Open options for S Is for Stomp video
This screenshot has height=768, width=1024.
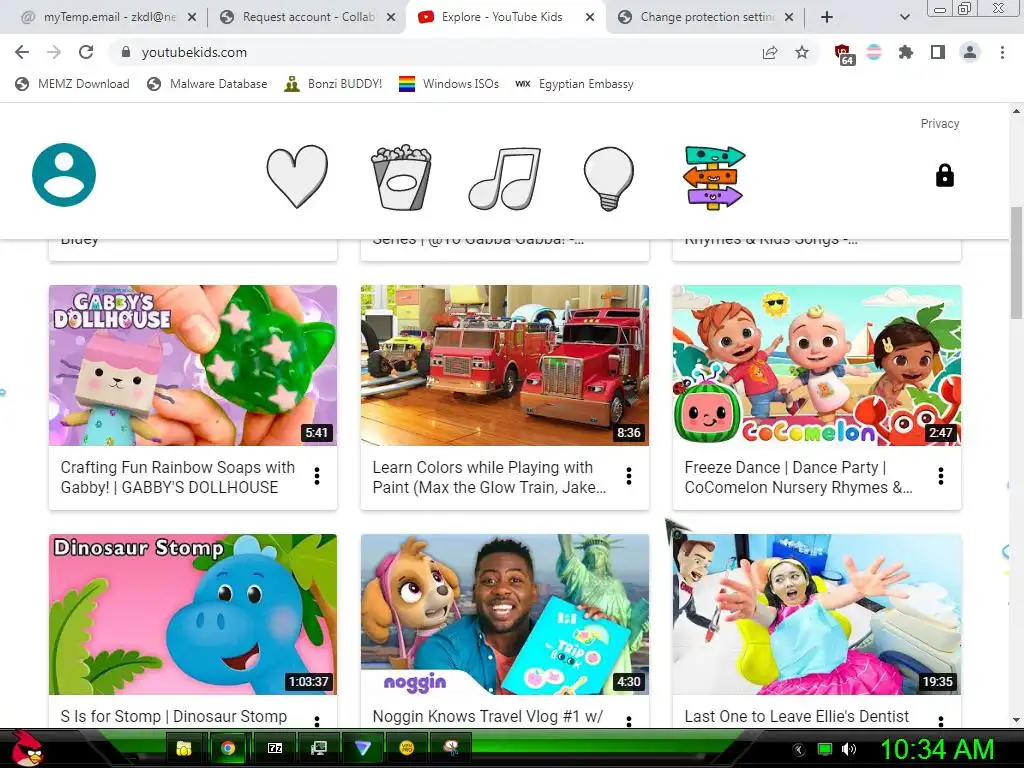click(x=317, y=721)
